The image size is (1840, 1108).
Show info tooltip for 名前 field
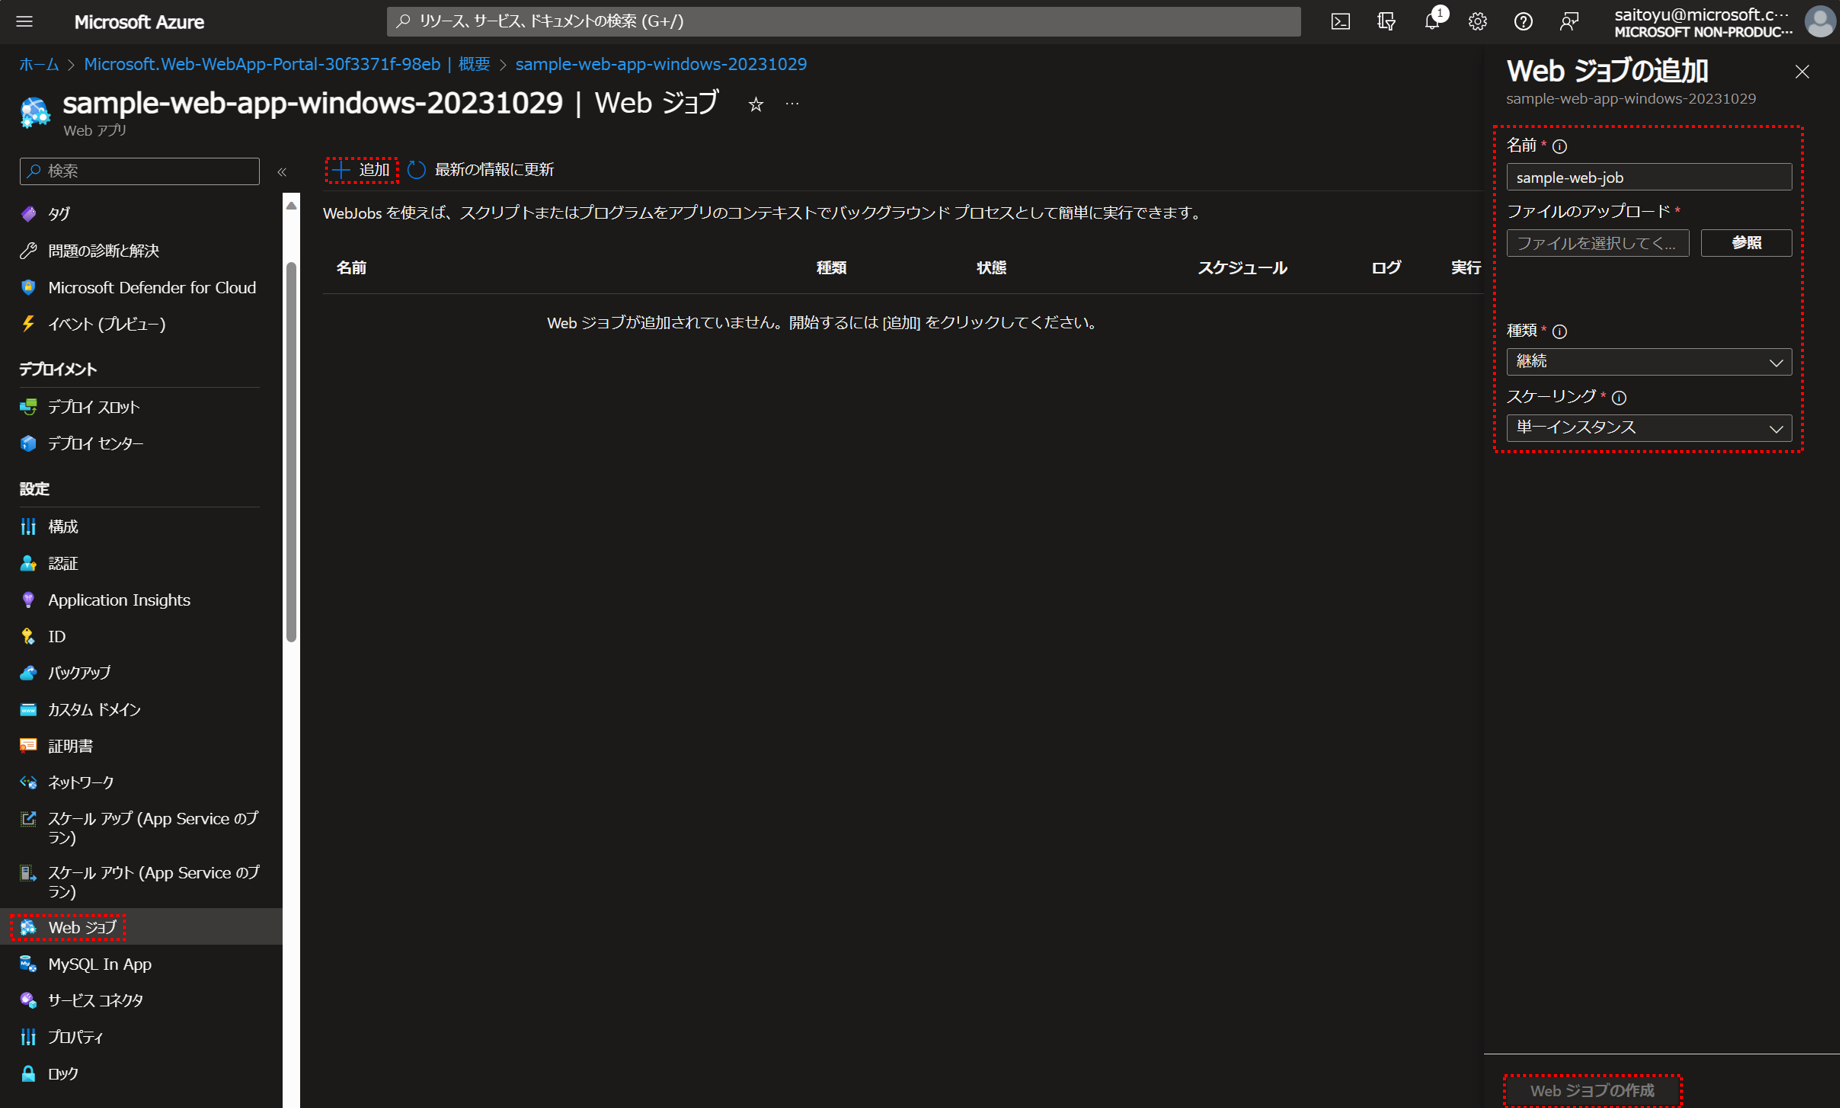point(1560,146)
